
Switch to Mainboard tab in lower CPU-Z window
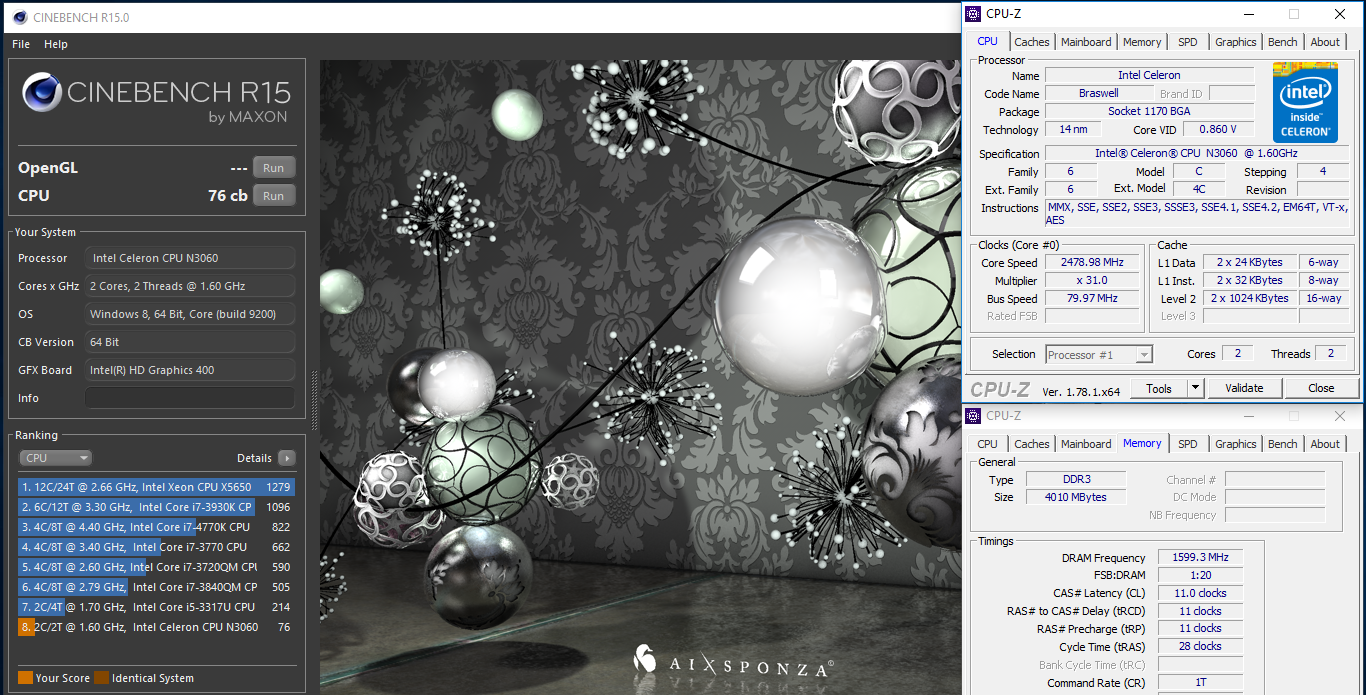[x=1086, y=444]
